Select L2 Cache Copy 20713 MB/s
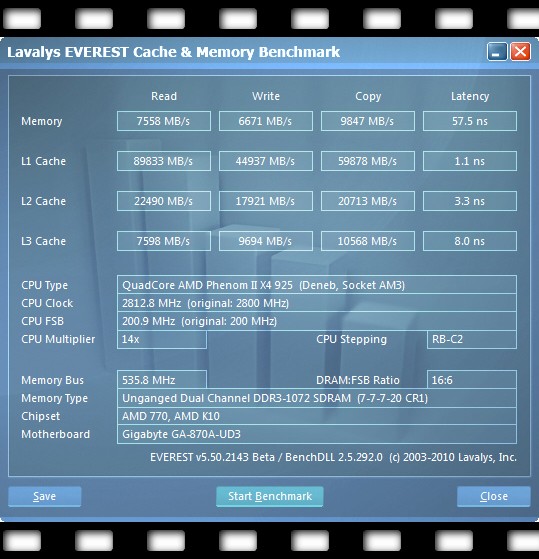 [x=368, y=201]
